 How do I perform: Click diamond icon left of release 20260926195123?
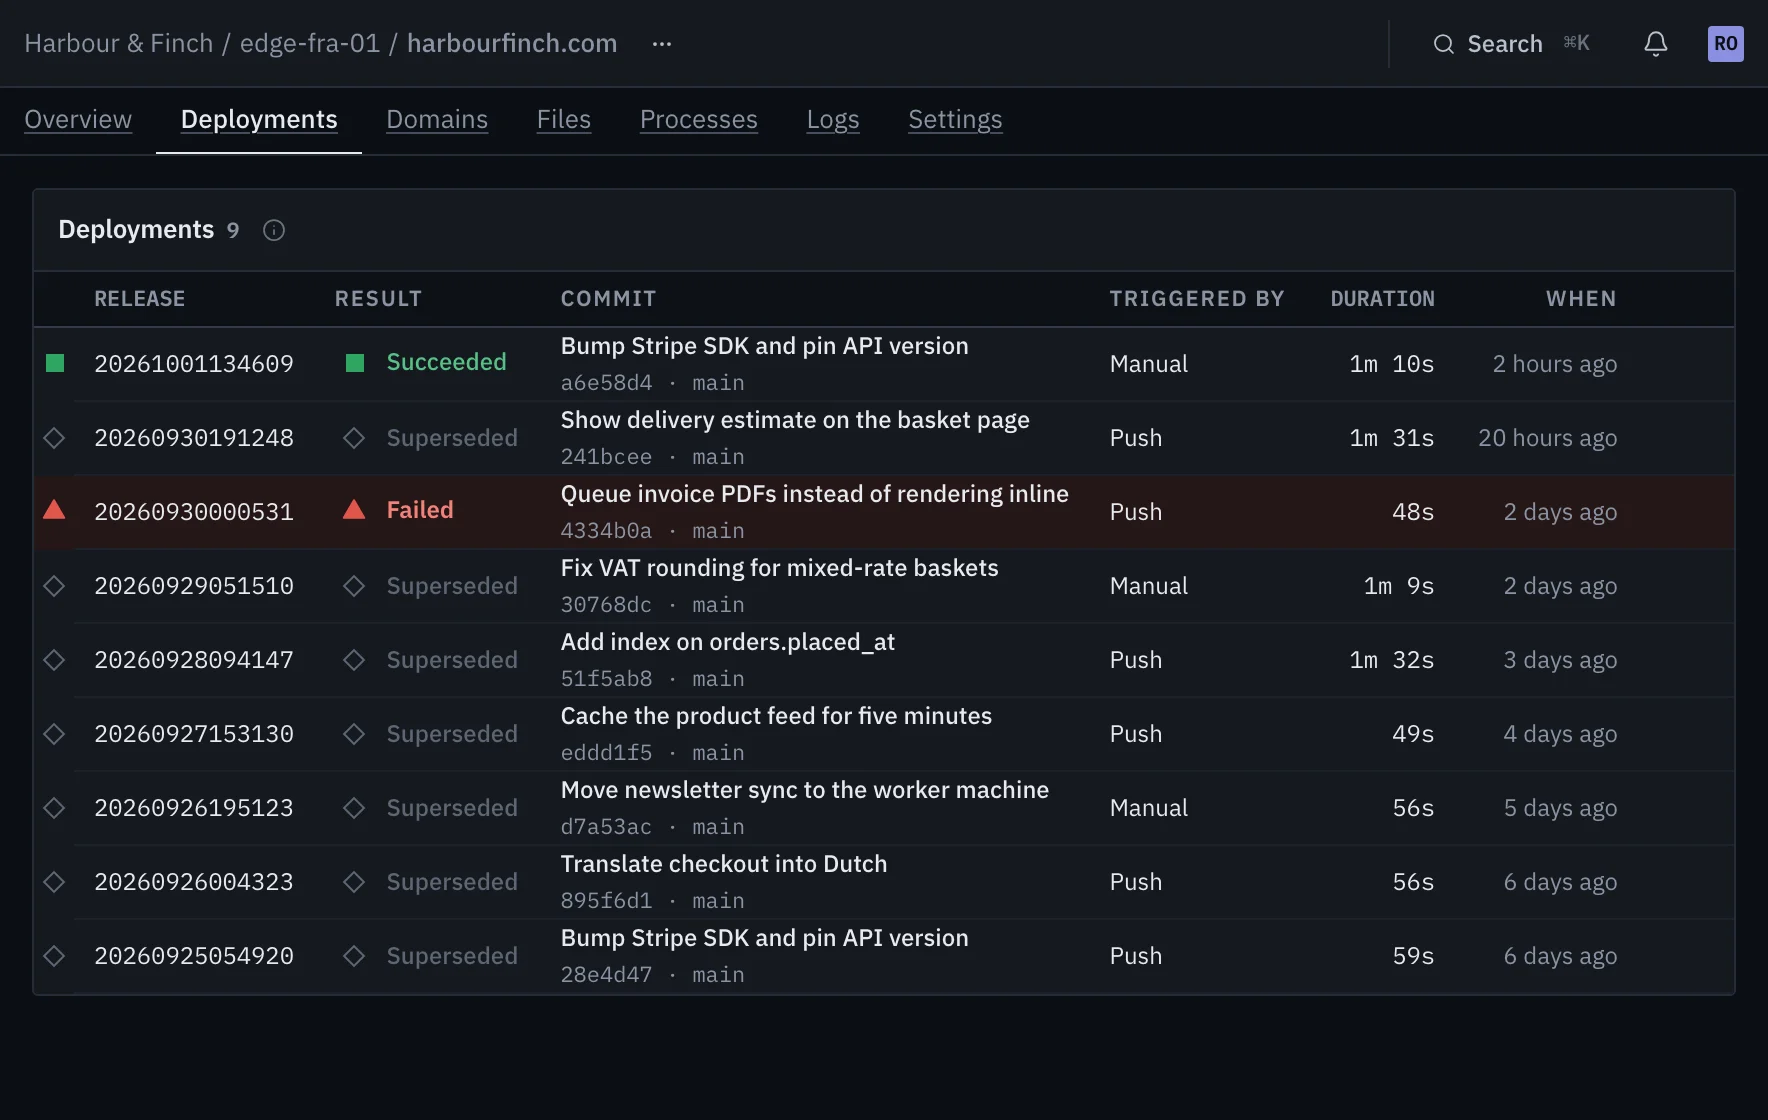tap(55, 808)
